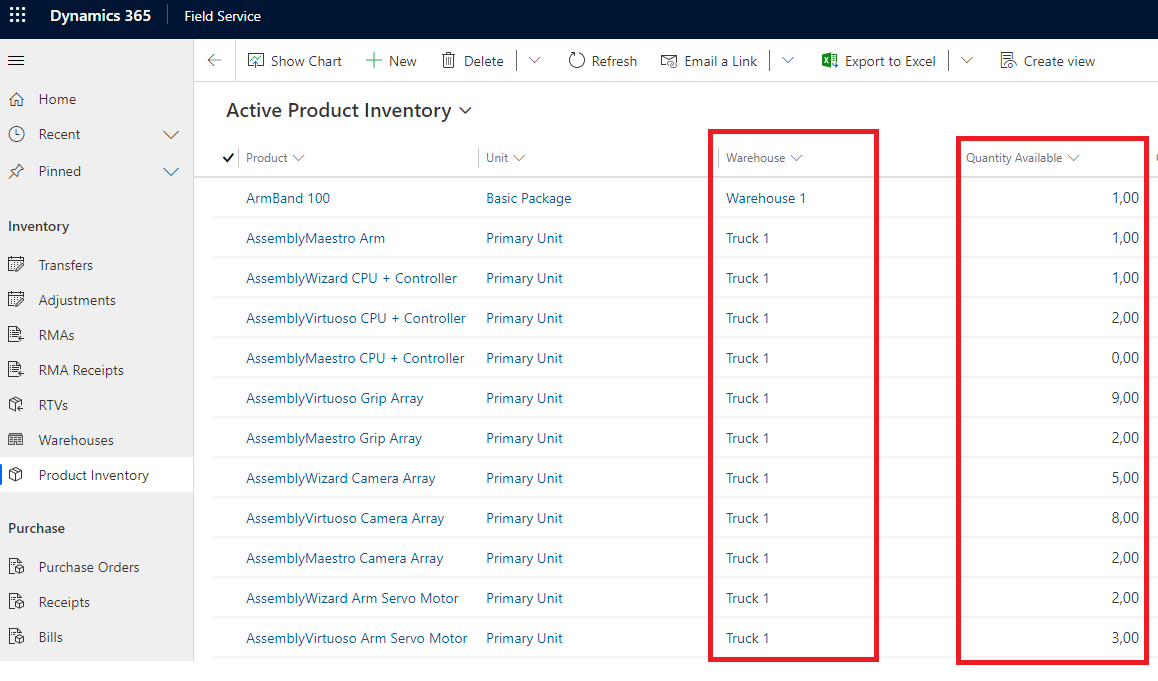The image size is (1158, 681).
Task: Click the Delete trash icon
Action: 448,61
